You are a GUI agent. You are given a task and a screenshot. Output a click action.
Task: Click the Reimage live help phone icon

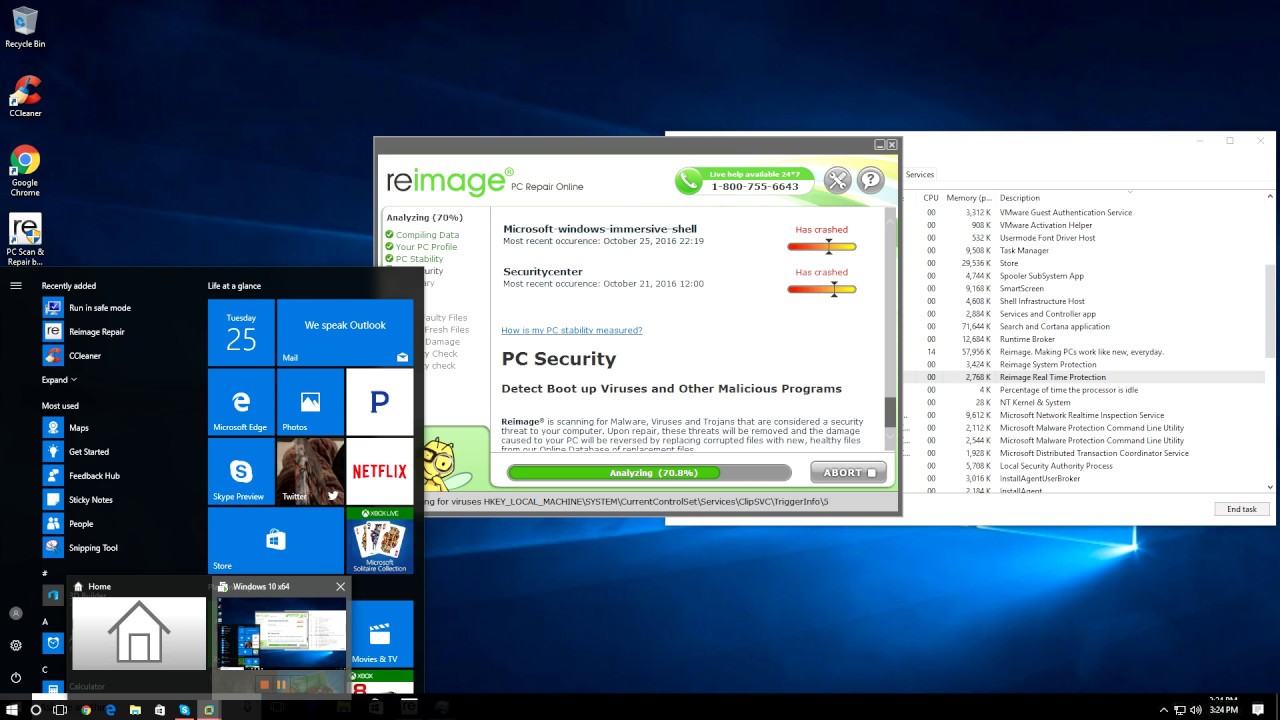[688, 181]
